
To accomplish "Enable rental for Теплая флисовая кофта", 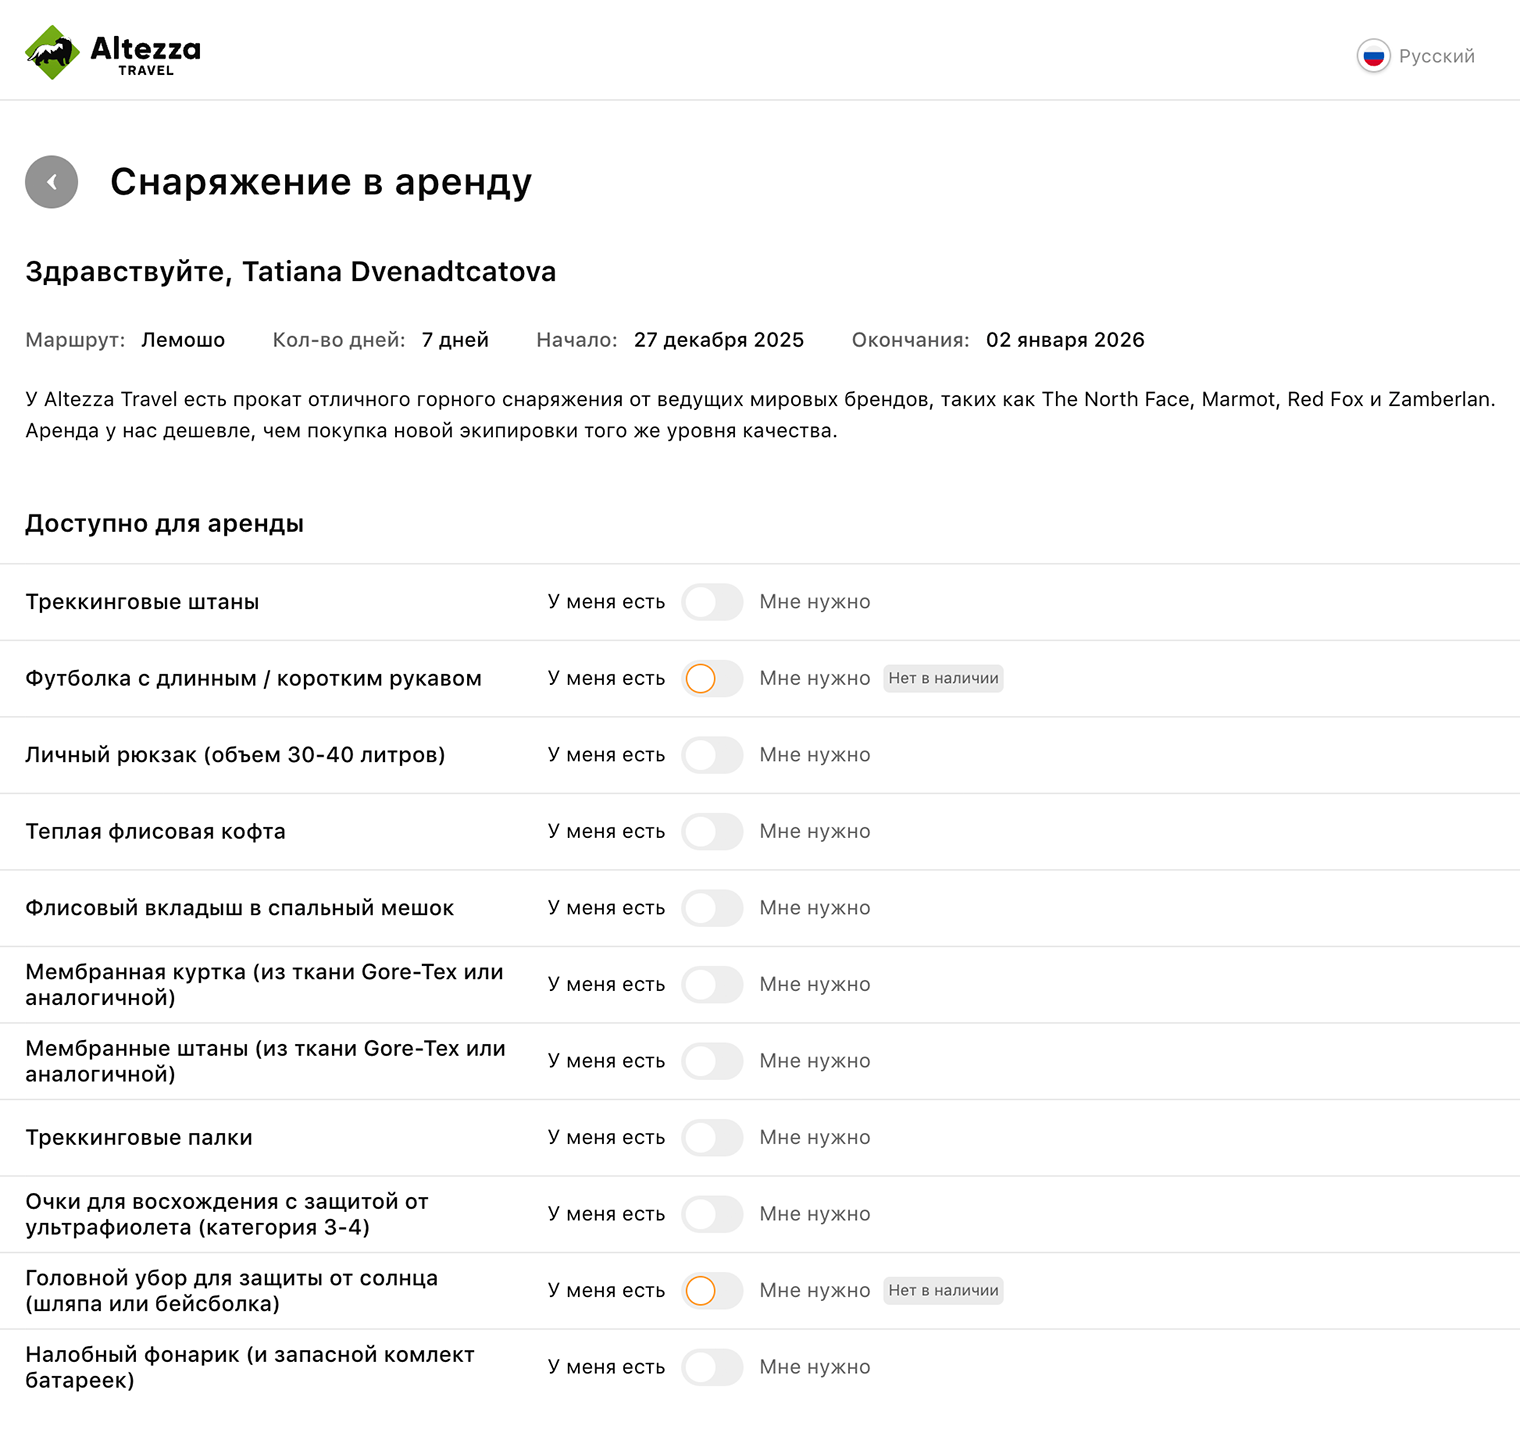I will pyautogui.click(x=712, y=832).
